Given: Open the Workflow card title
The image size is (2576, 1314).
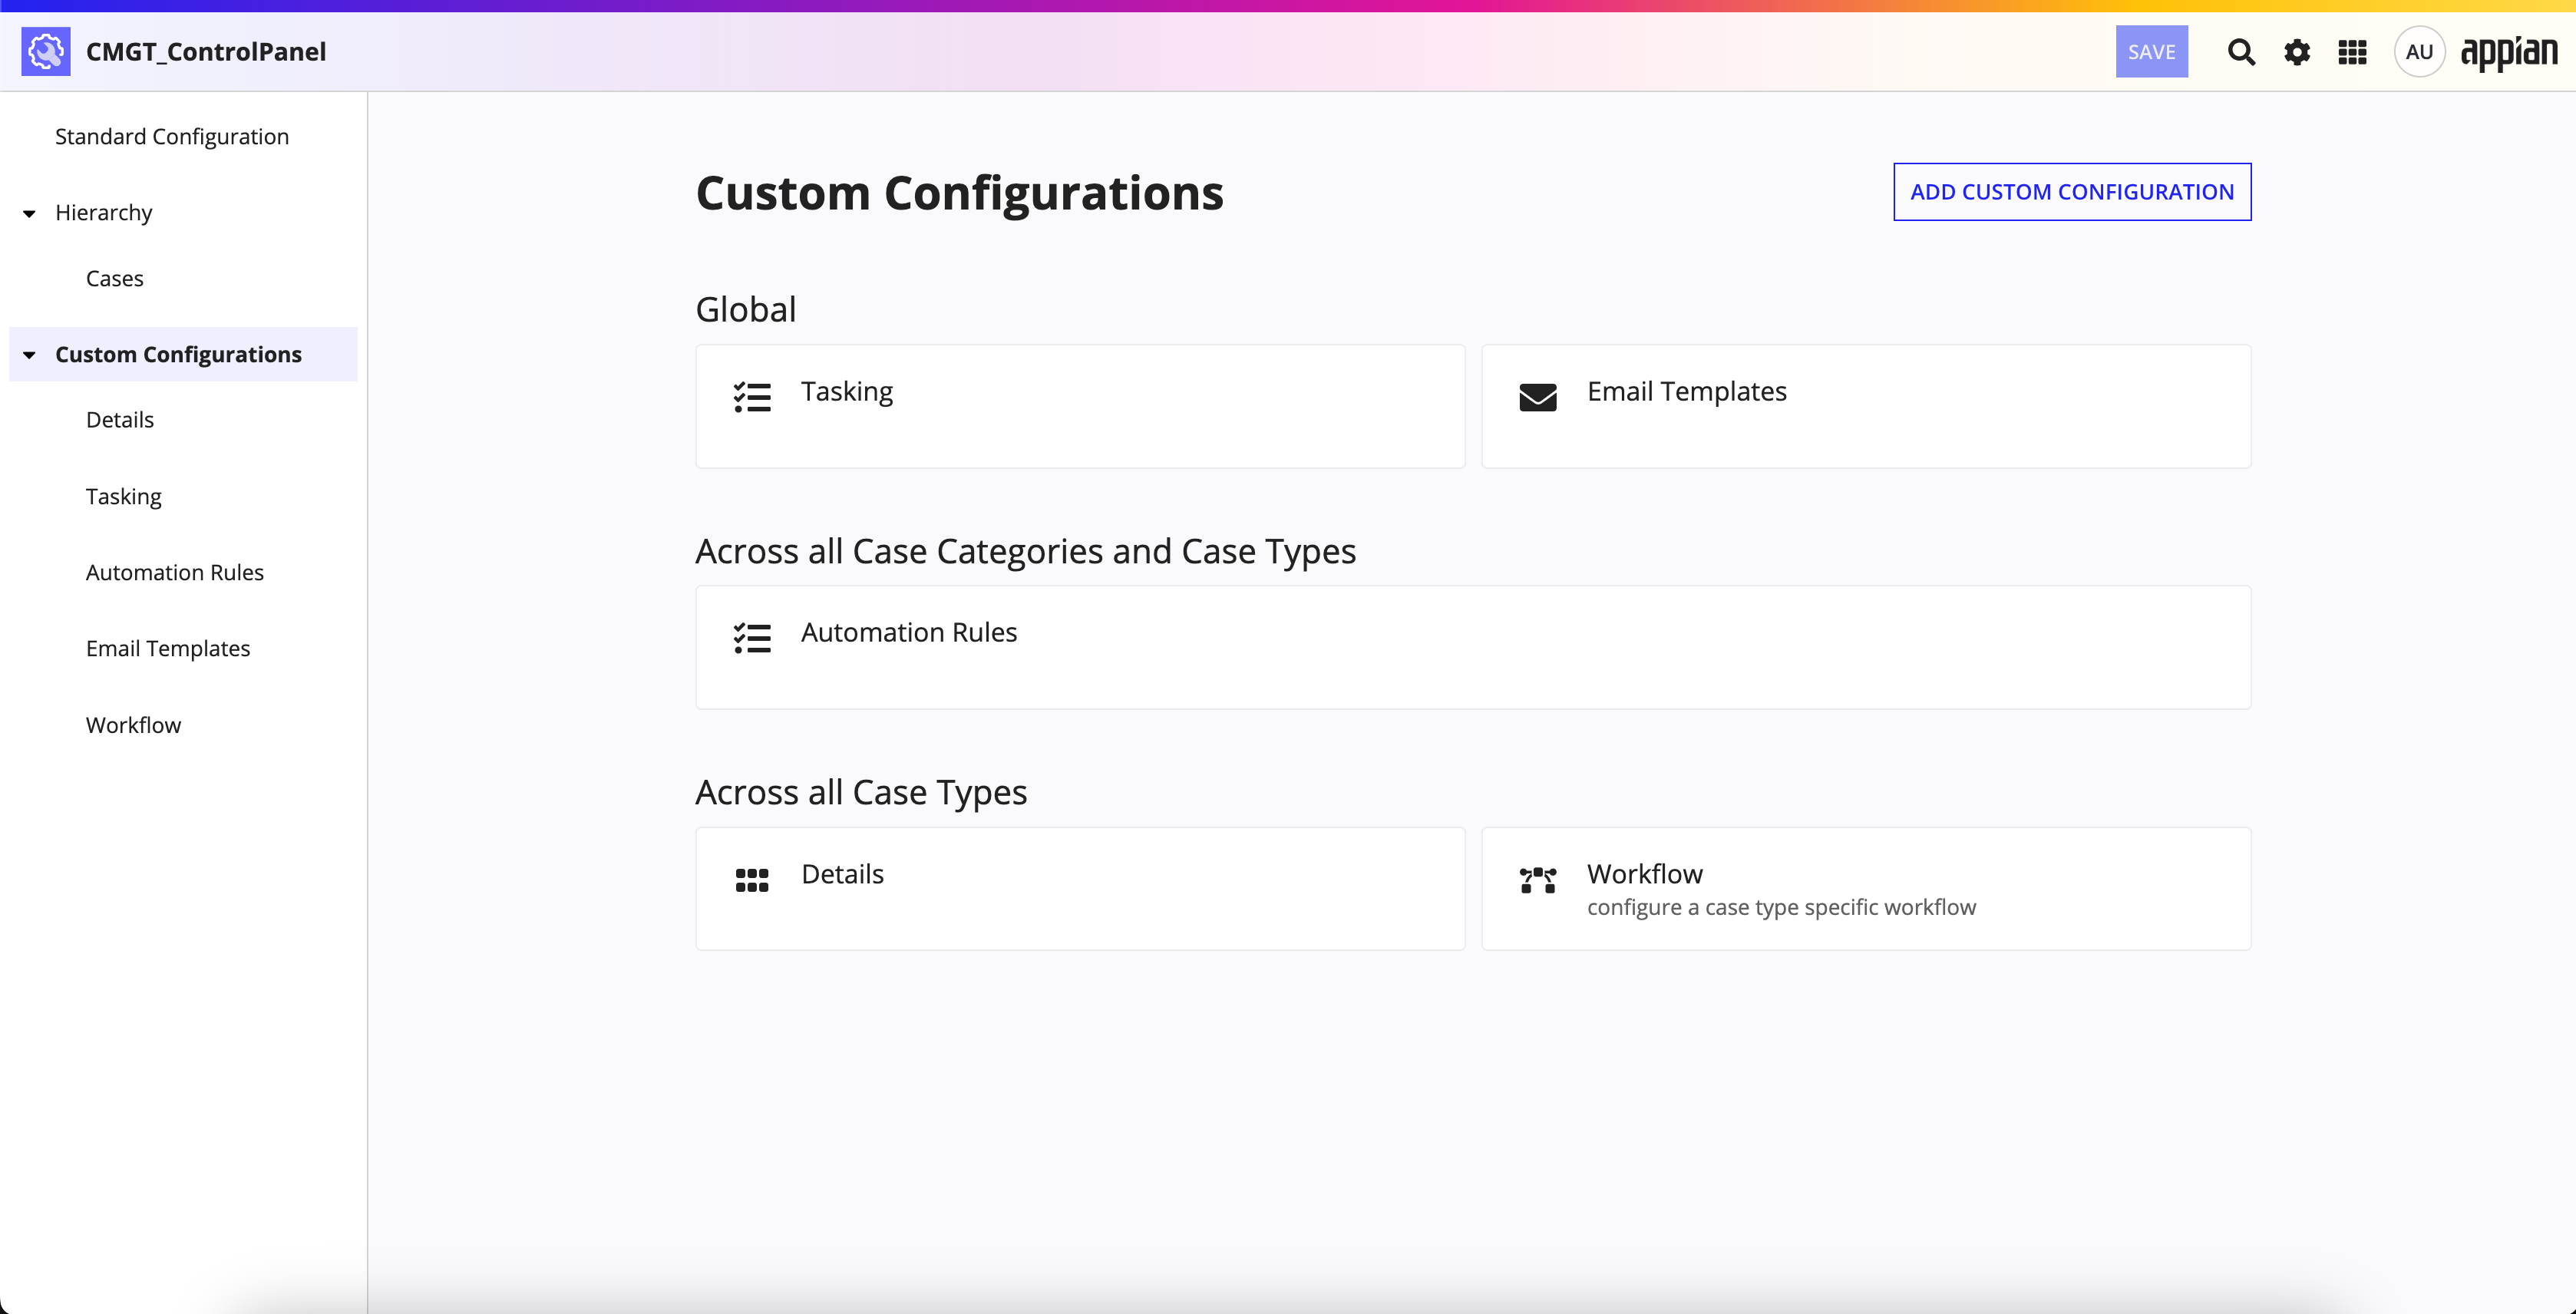Looking at the screenshot, I should click(1645, 874).
